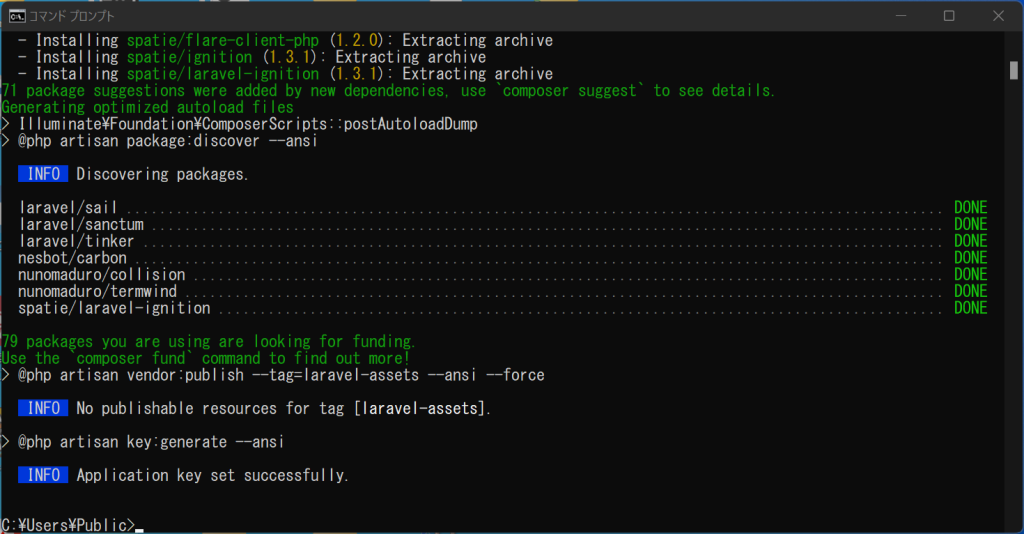Click the spatie/flare-client-php package name

[223, 40]
